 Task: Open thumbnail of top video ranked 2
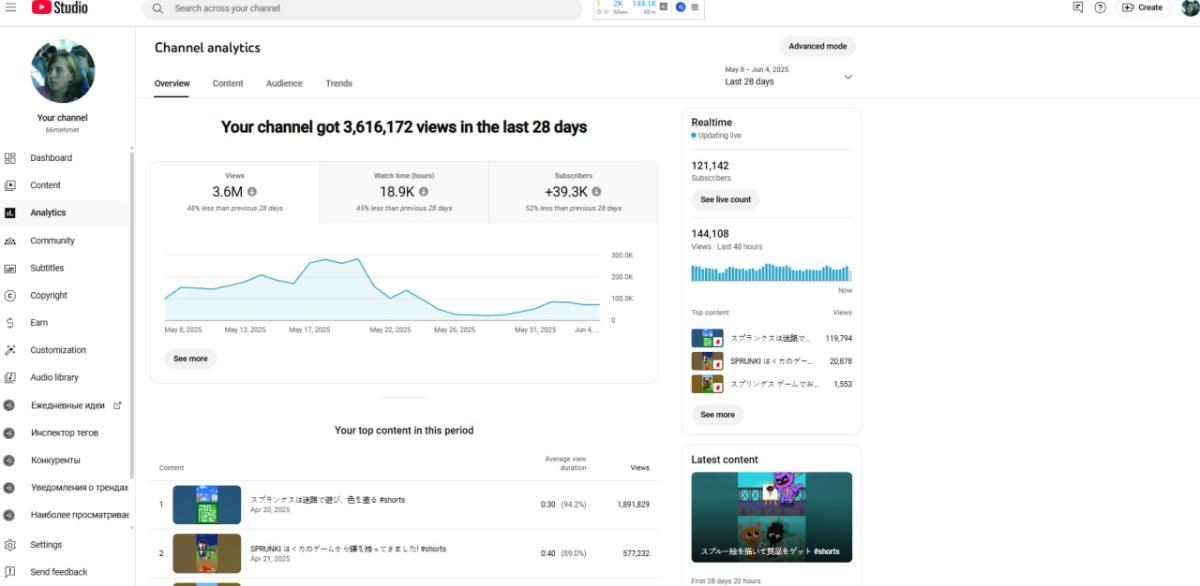point(207,553)
